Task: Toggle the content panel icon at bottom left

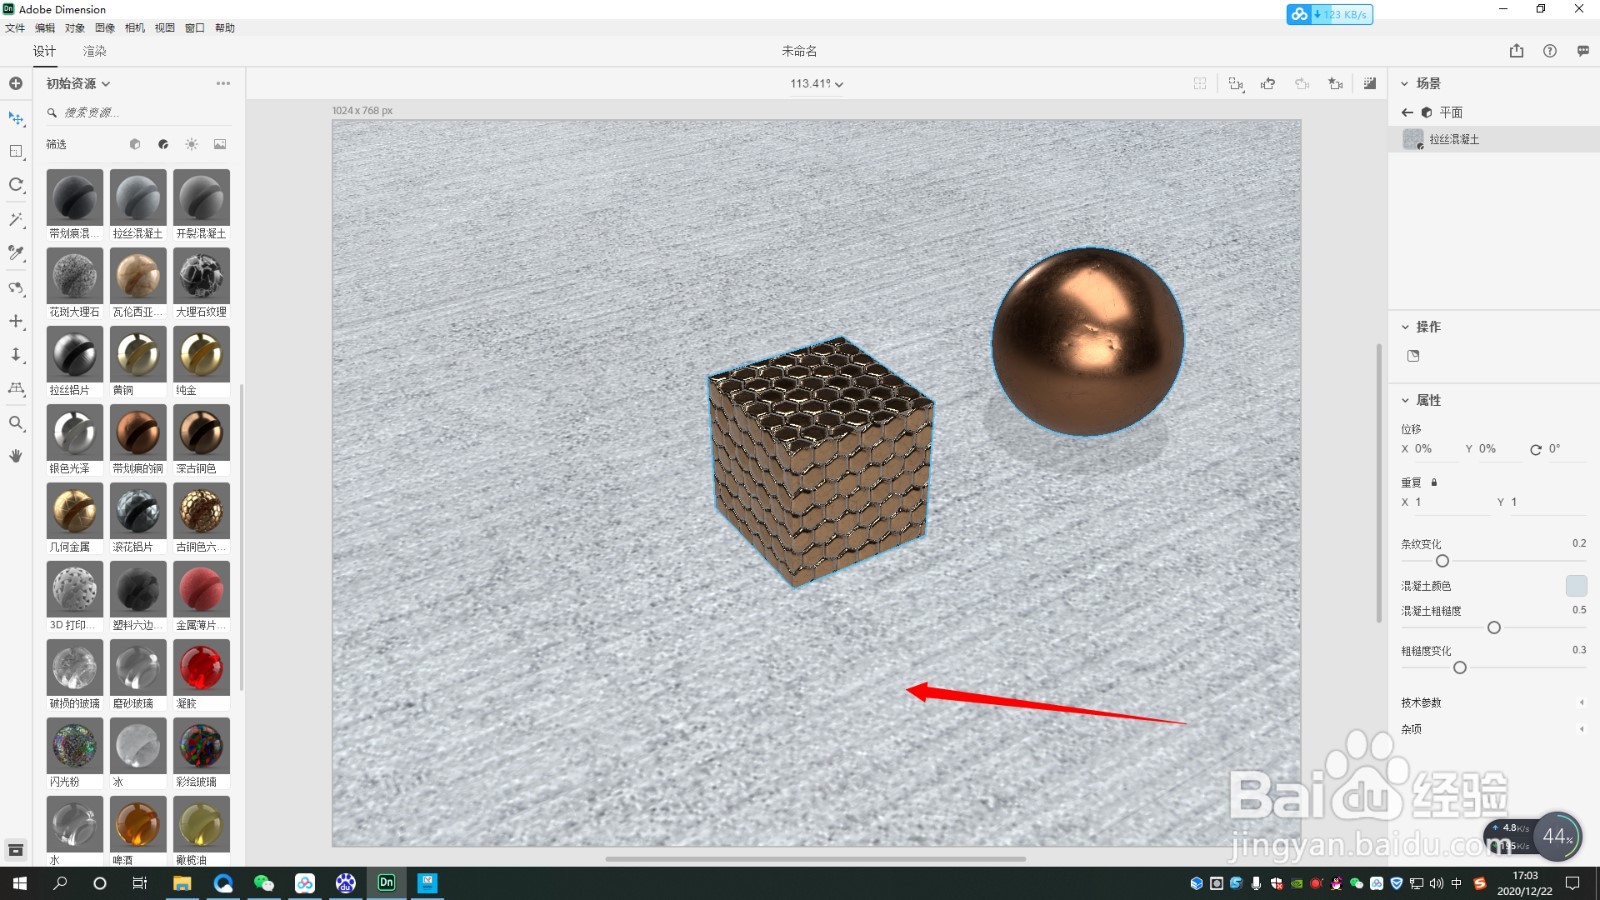Action: point(16,850)
